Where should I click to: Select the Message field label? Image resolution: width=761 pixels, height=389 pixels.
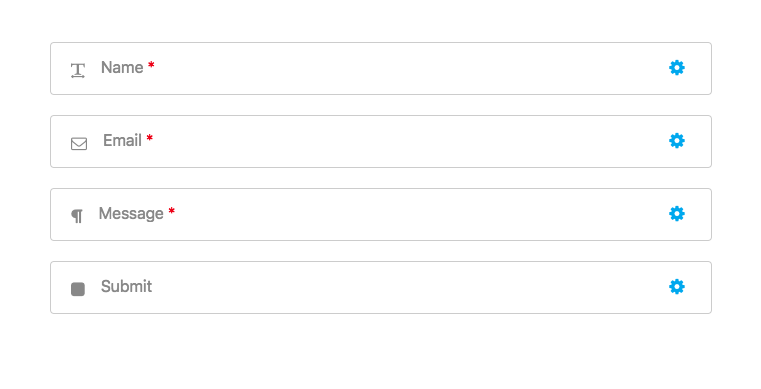click(131, 213)
